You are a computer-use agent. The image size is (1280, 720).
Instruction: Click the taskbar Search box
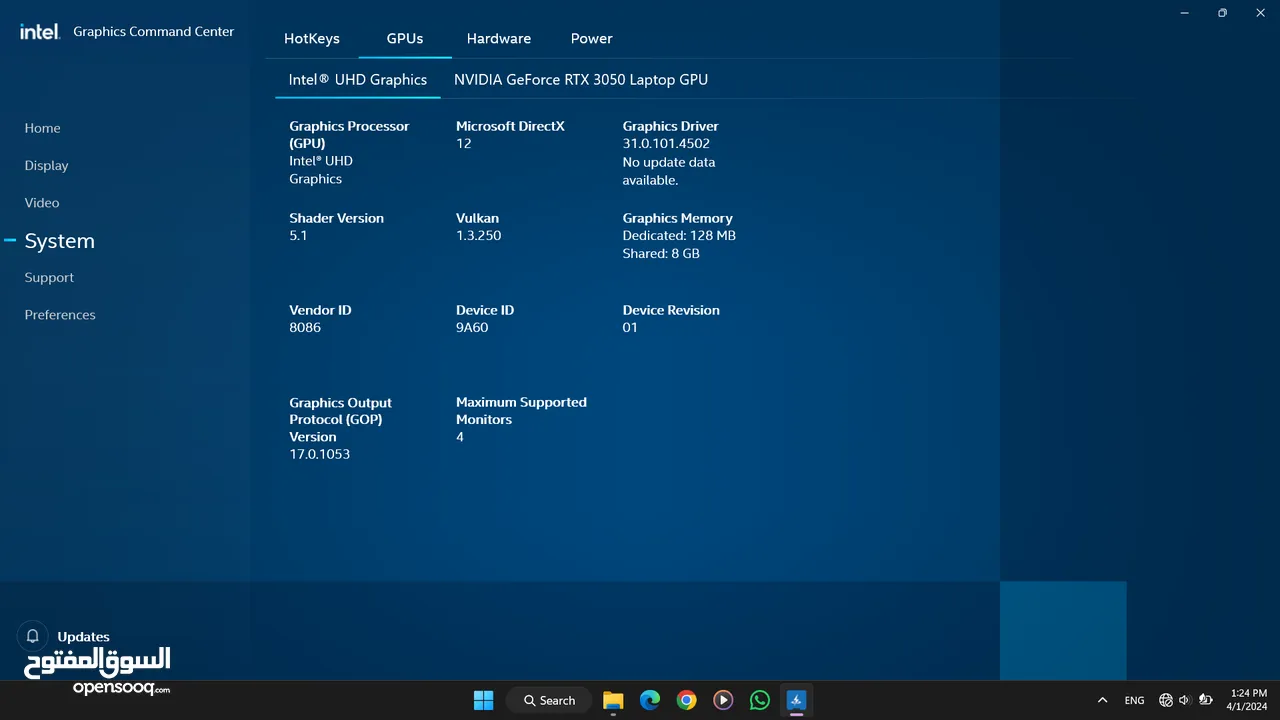coord(550,700)
